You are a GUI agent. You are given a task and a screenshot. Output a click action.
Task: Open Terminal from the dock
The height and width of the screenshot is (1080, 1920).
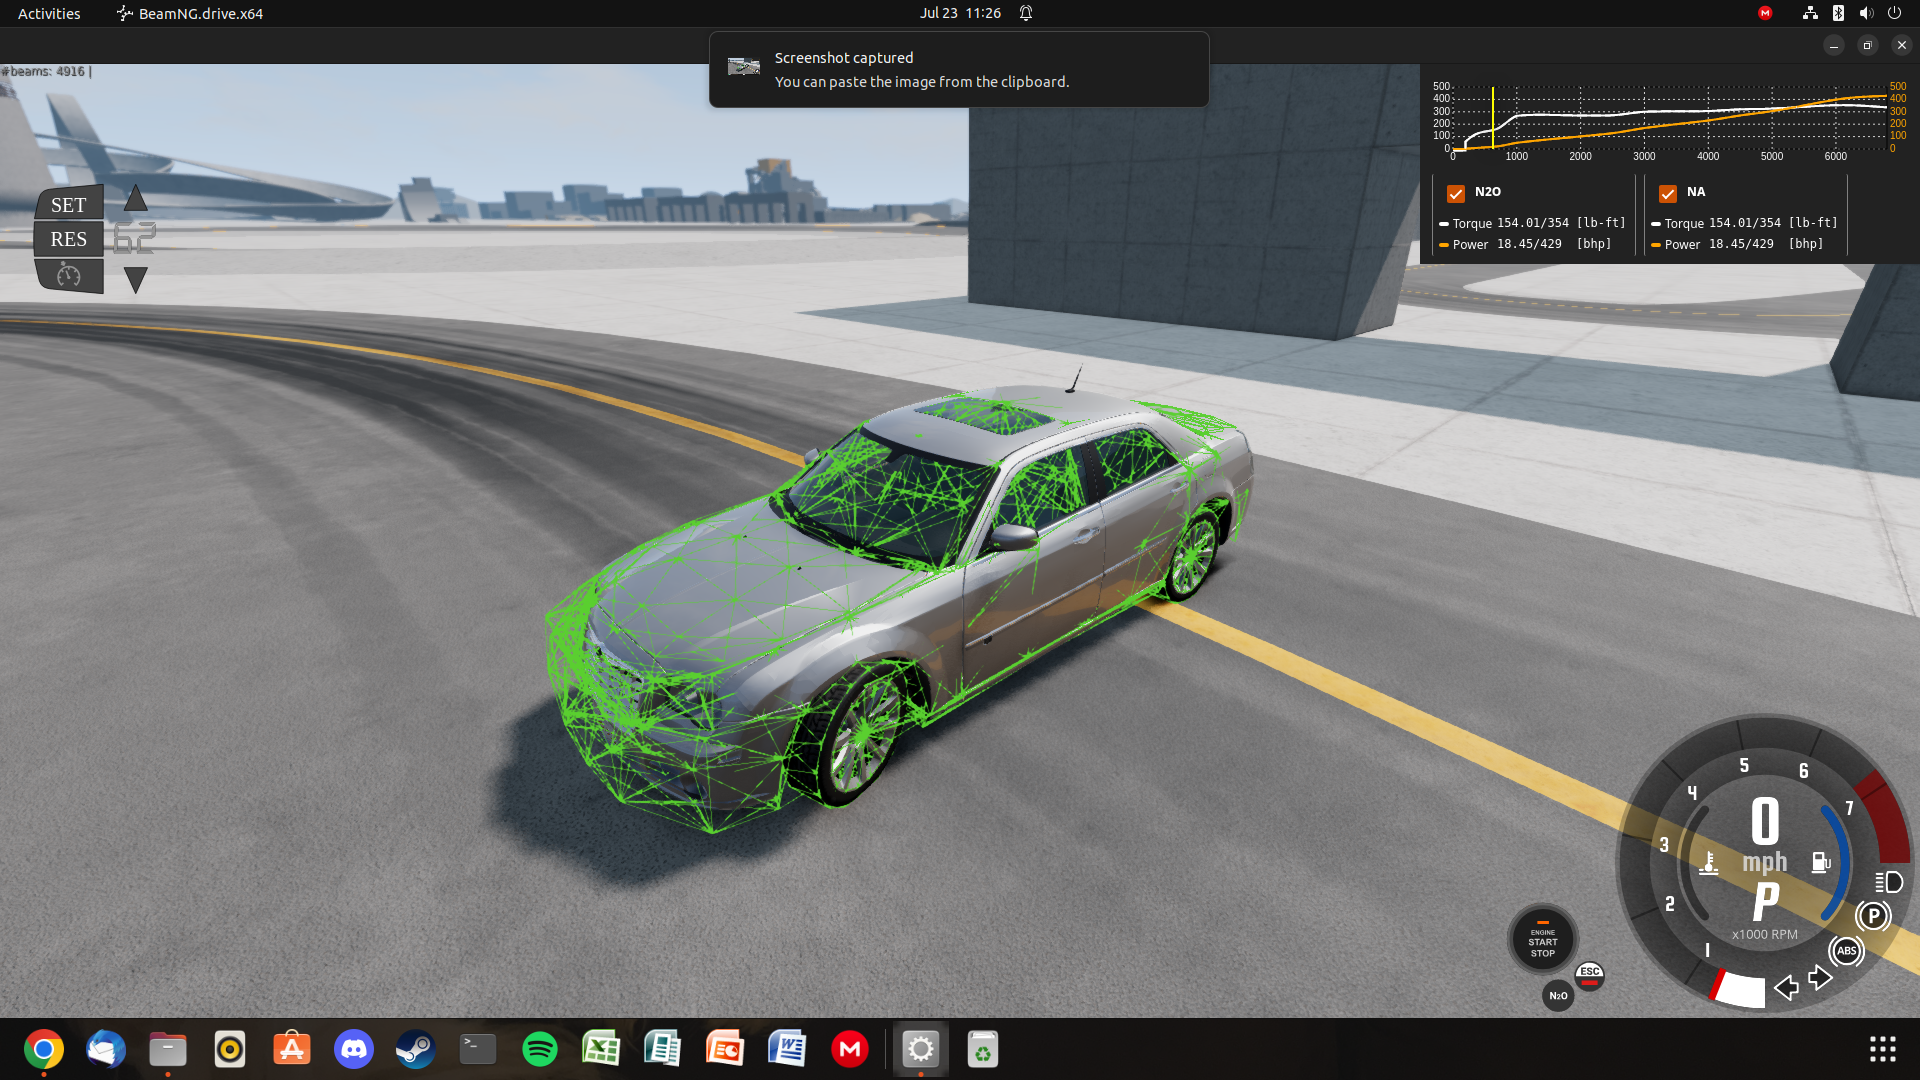(478, 1049)
